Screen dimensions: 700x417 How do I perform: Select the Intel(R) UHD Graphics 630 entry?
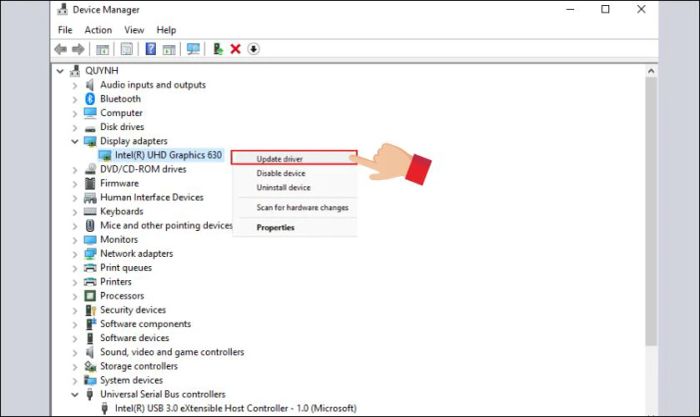pyautogui.click(x=168, y=155)
